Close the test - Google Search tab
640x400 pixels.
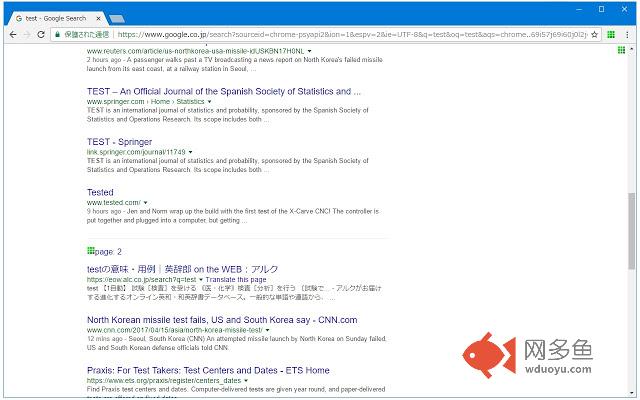coord(98,18)
